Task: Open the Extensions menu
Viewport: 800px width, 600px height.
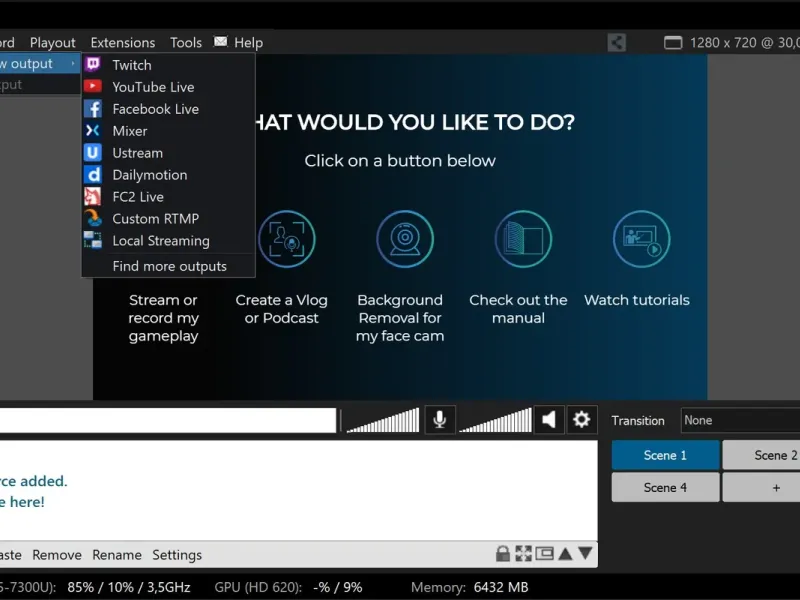Action: [x=123, y=42]
